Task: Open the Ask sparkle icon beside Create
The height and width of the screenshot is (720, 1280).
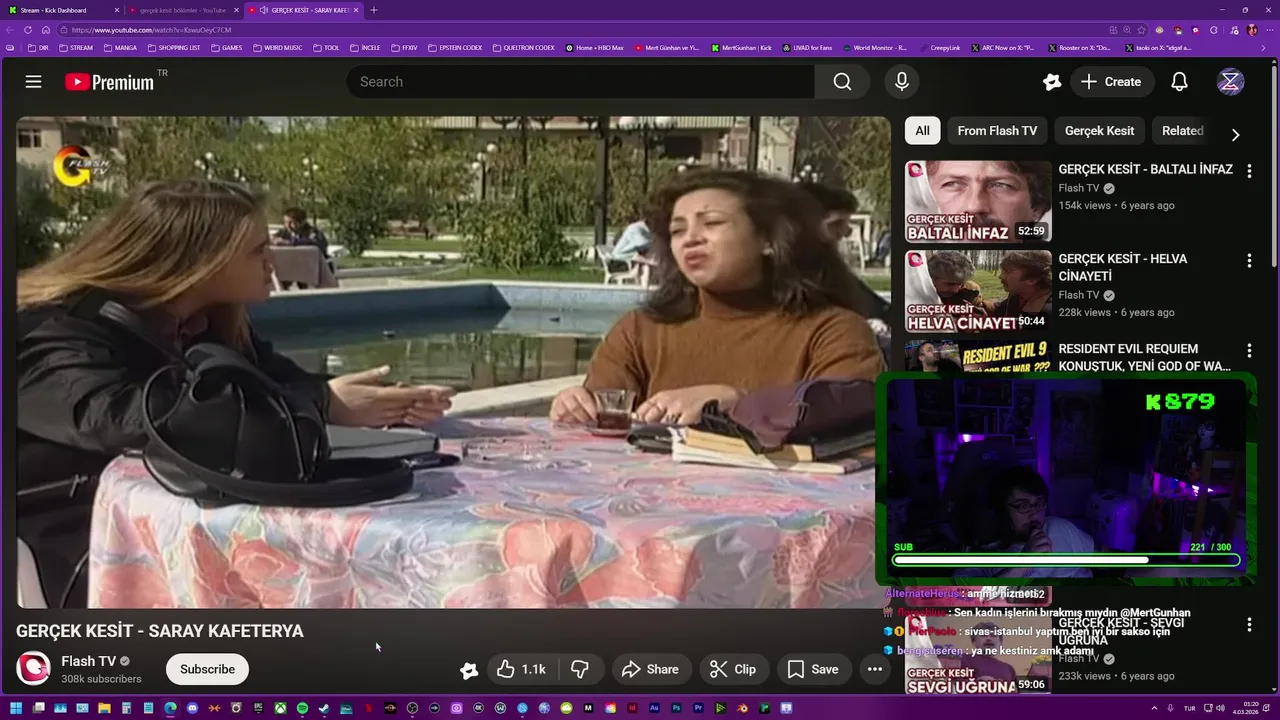Action: (1051, 82)
